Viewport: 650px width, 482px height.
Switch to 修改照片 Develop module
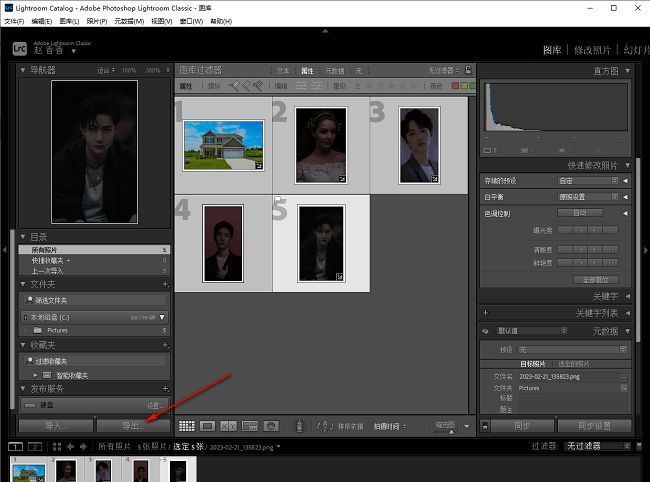point(594,49)
